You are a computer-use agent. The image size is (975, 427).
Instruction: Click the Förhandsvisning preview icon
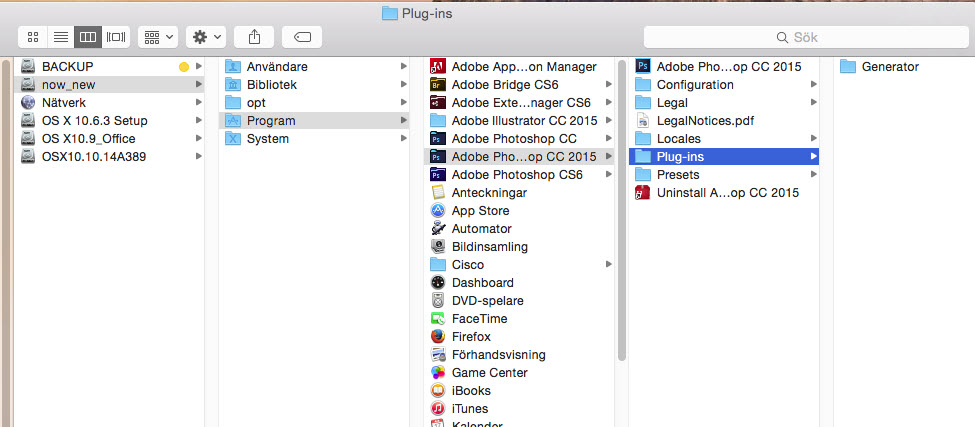tap(438, 355)
